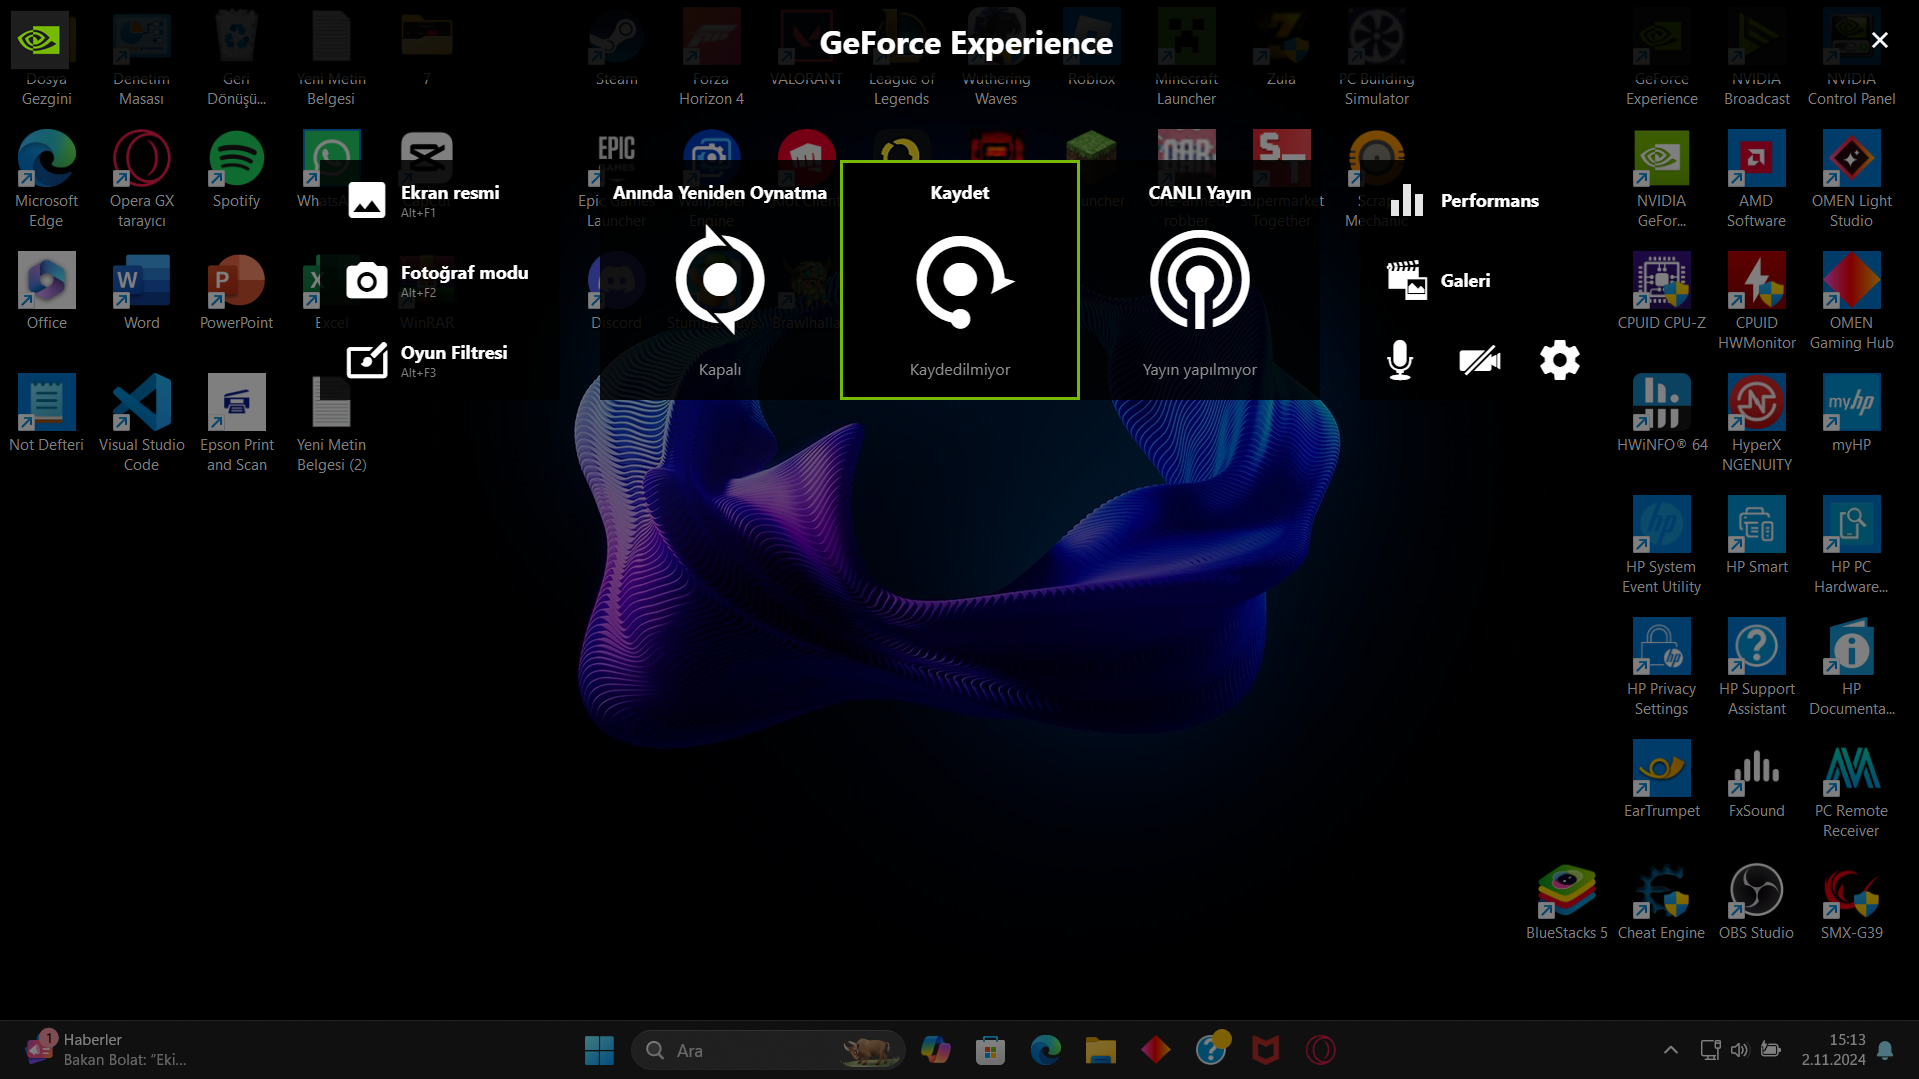Select OBS Studio desktop icon
This screenshot has width=1919, height=1079.
coord(1757,901)
